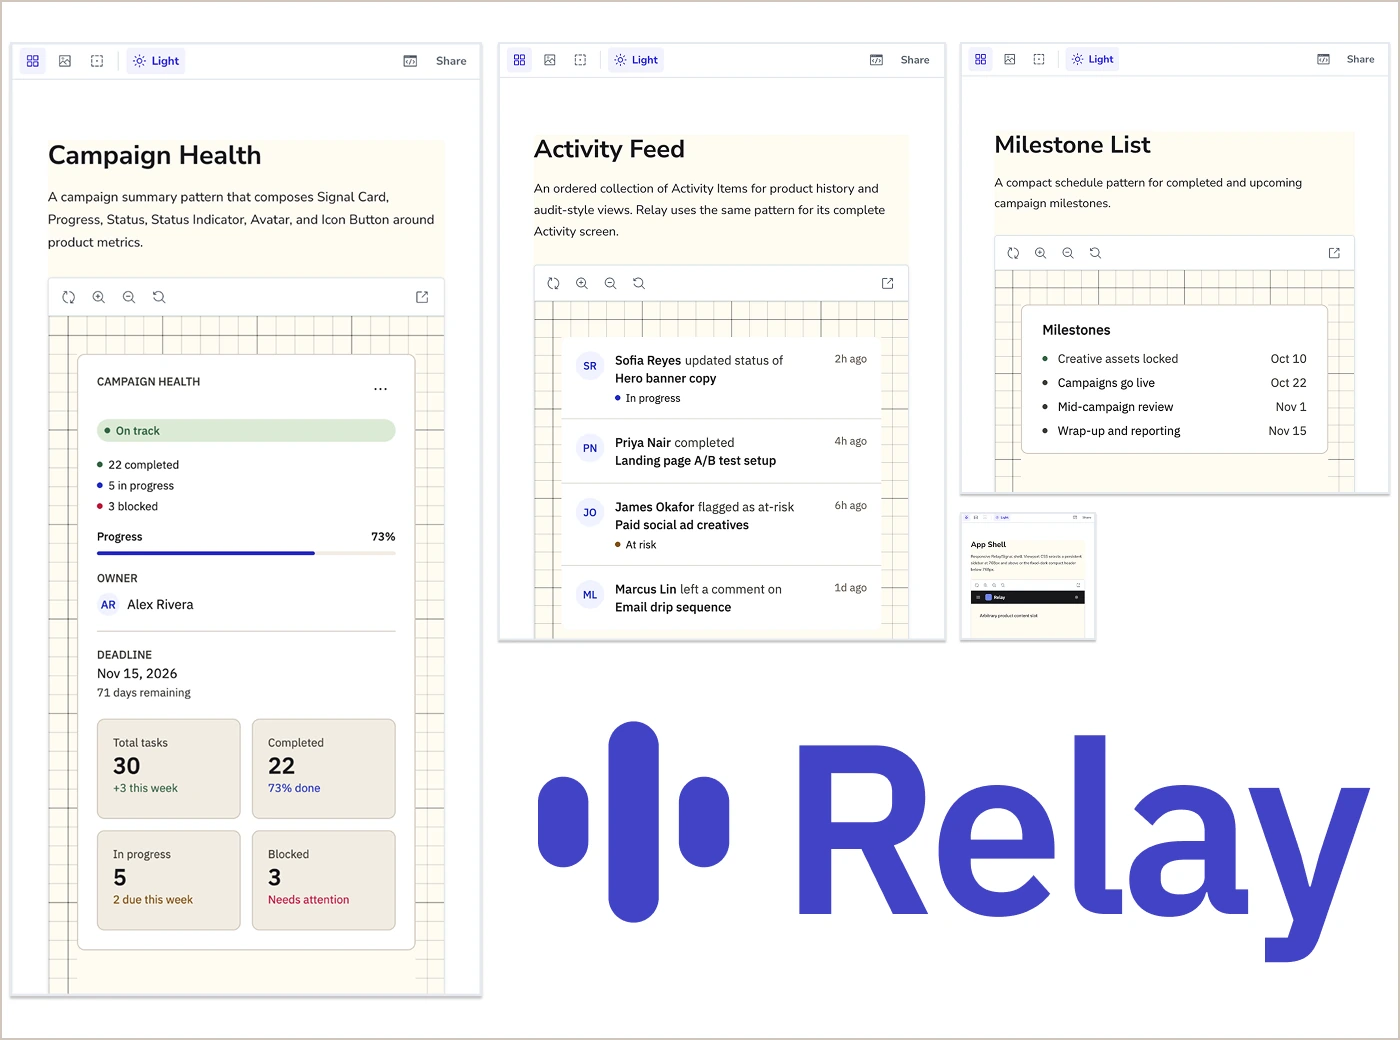1400x1040 pixels.
Task: Click the 'Alex Rivera' owner name
Action: (x=160, y=605)
